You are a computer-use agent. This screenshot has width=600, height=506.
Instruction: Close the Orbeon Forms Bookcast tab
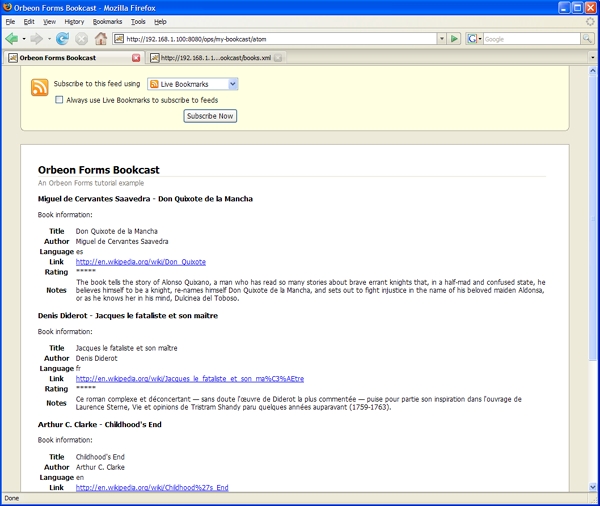137,58
